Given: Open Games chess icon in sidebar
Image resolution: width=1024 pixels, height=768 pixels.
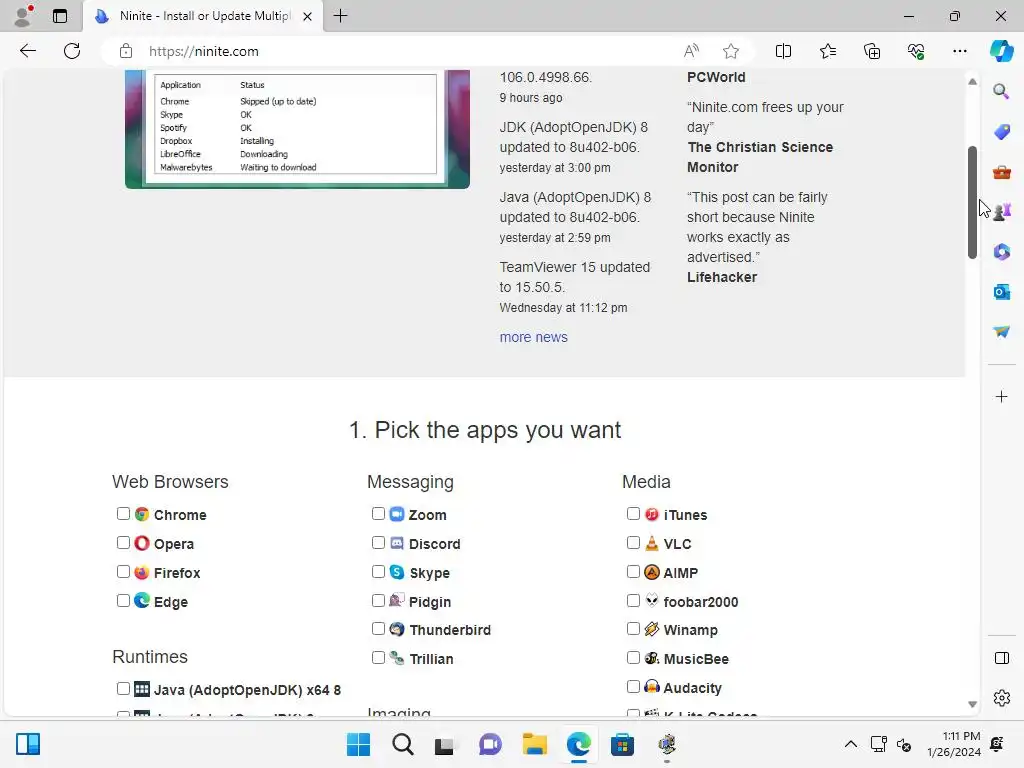Looking at the screenshot, I should pyautogui.click(x=1002, y=212).
